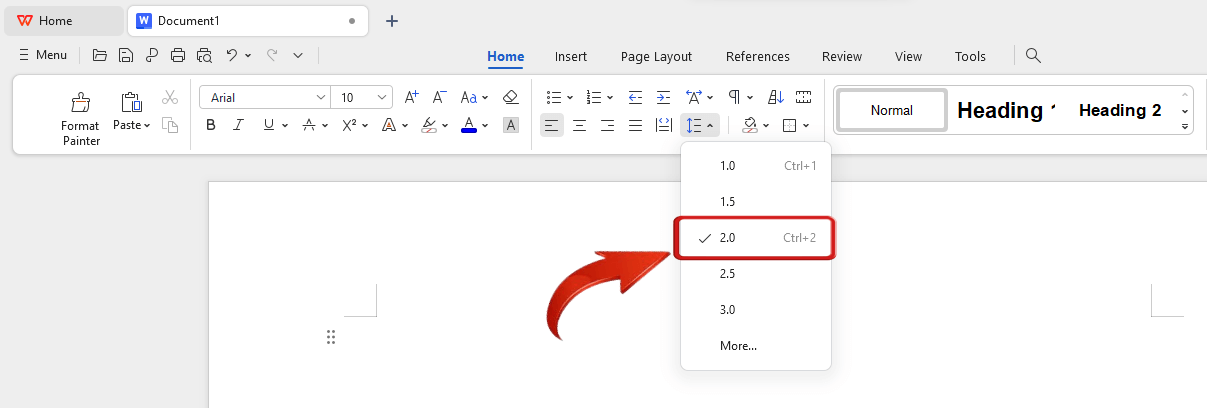Expand the styles gallery more arrow

click(x=1185, y=127)
